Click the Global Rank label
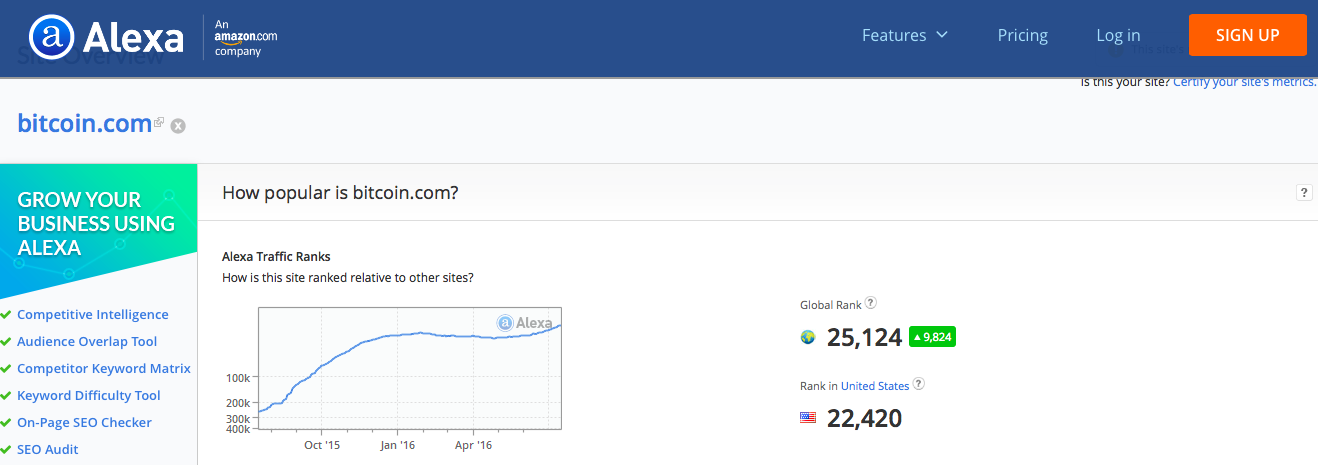1318x465 pixels. 831,304
